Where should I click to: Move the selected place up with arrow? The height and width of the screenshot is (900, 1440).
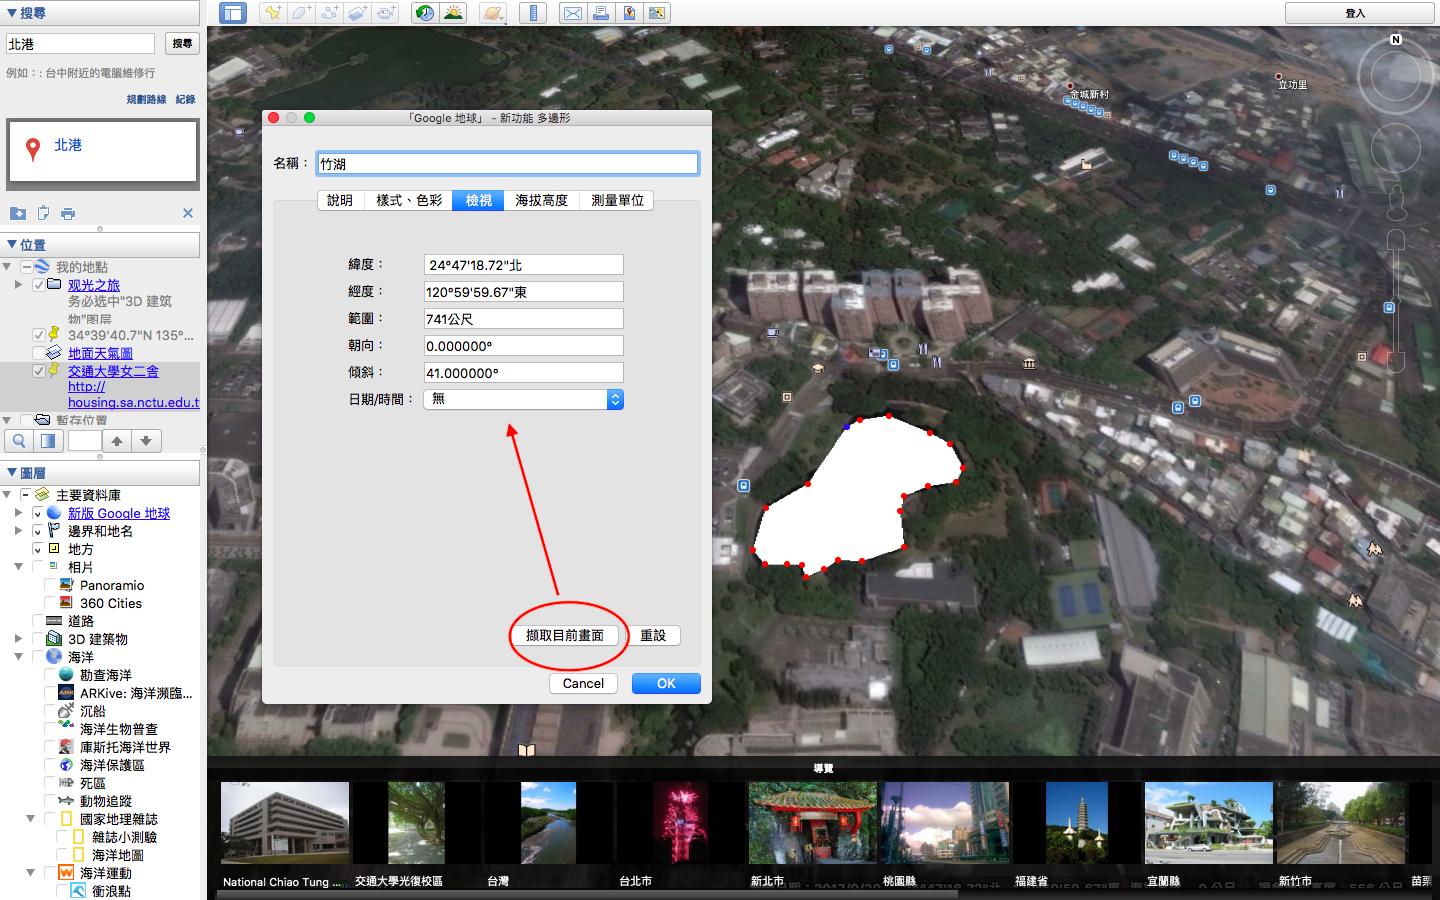pyautogui.click(x=117, y=441)
